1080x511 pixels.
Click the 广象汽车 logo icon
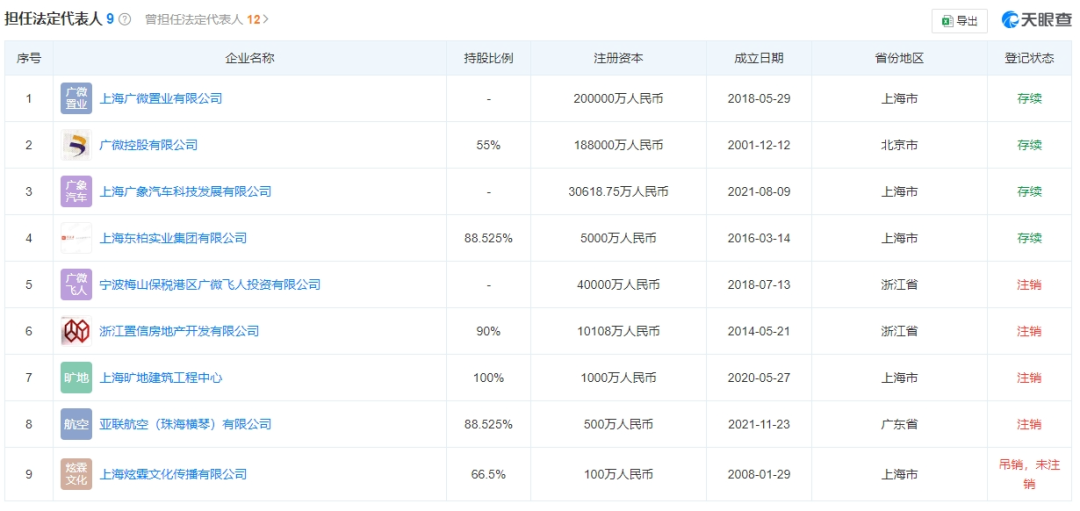[76, 191]
